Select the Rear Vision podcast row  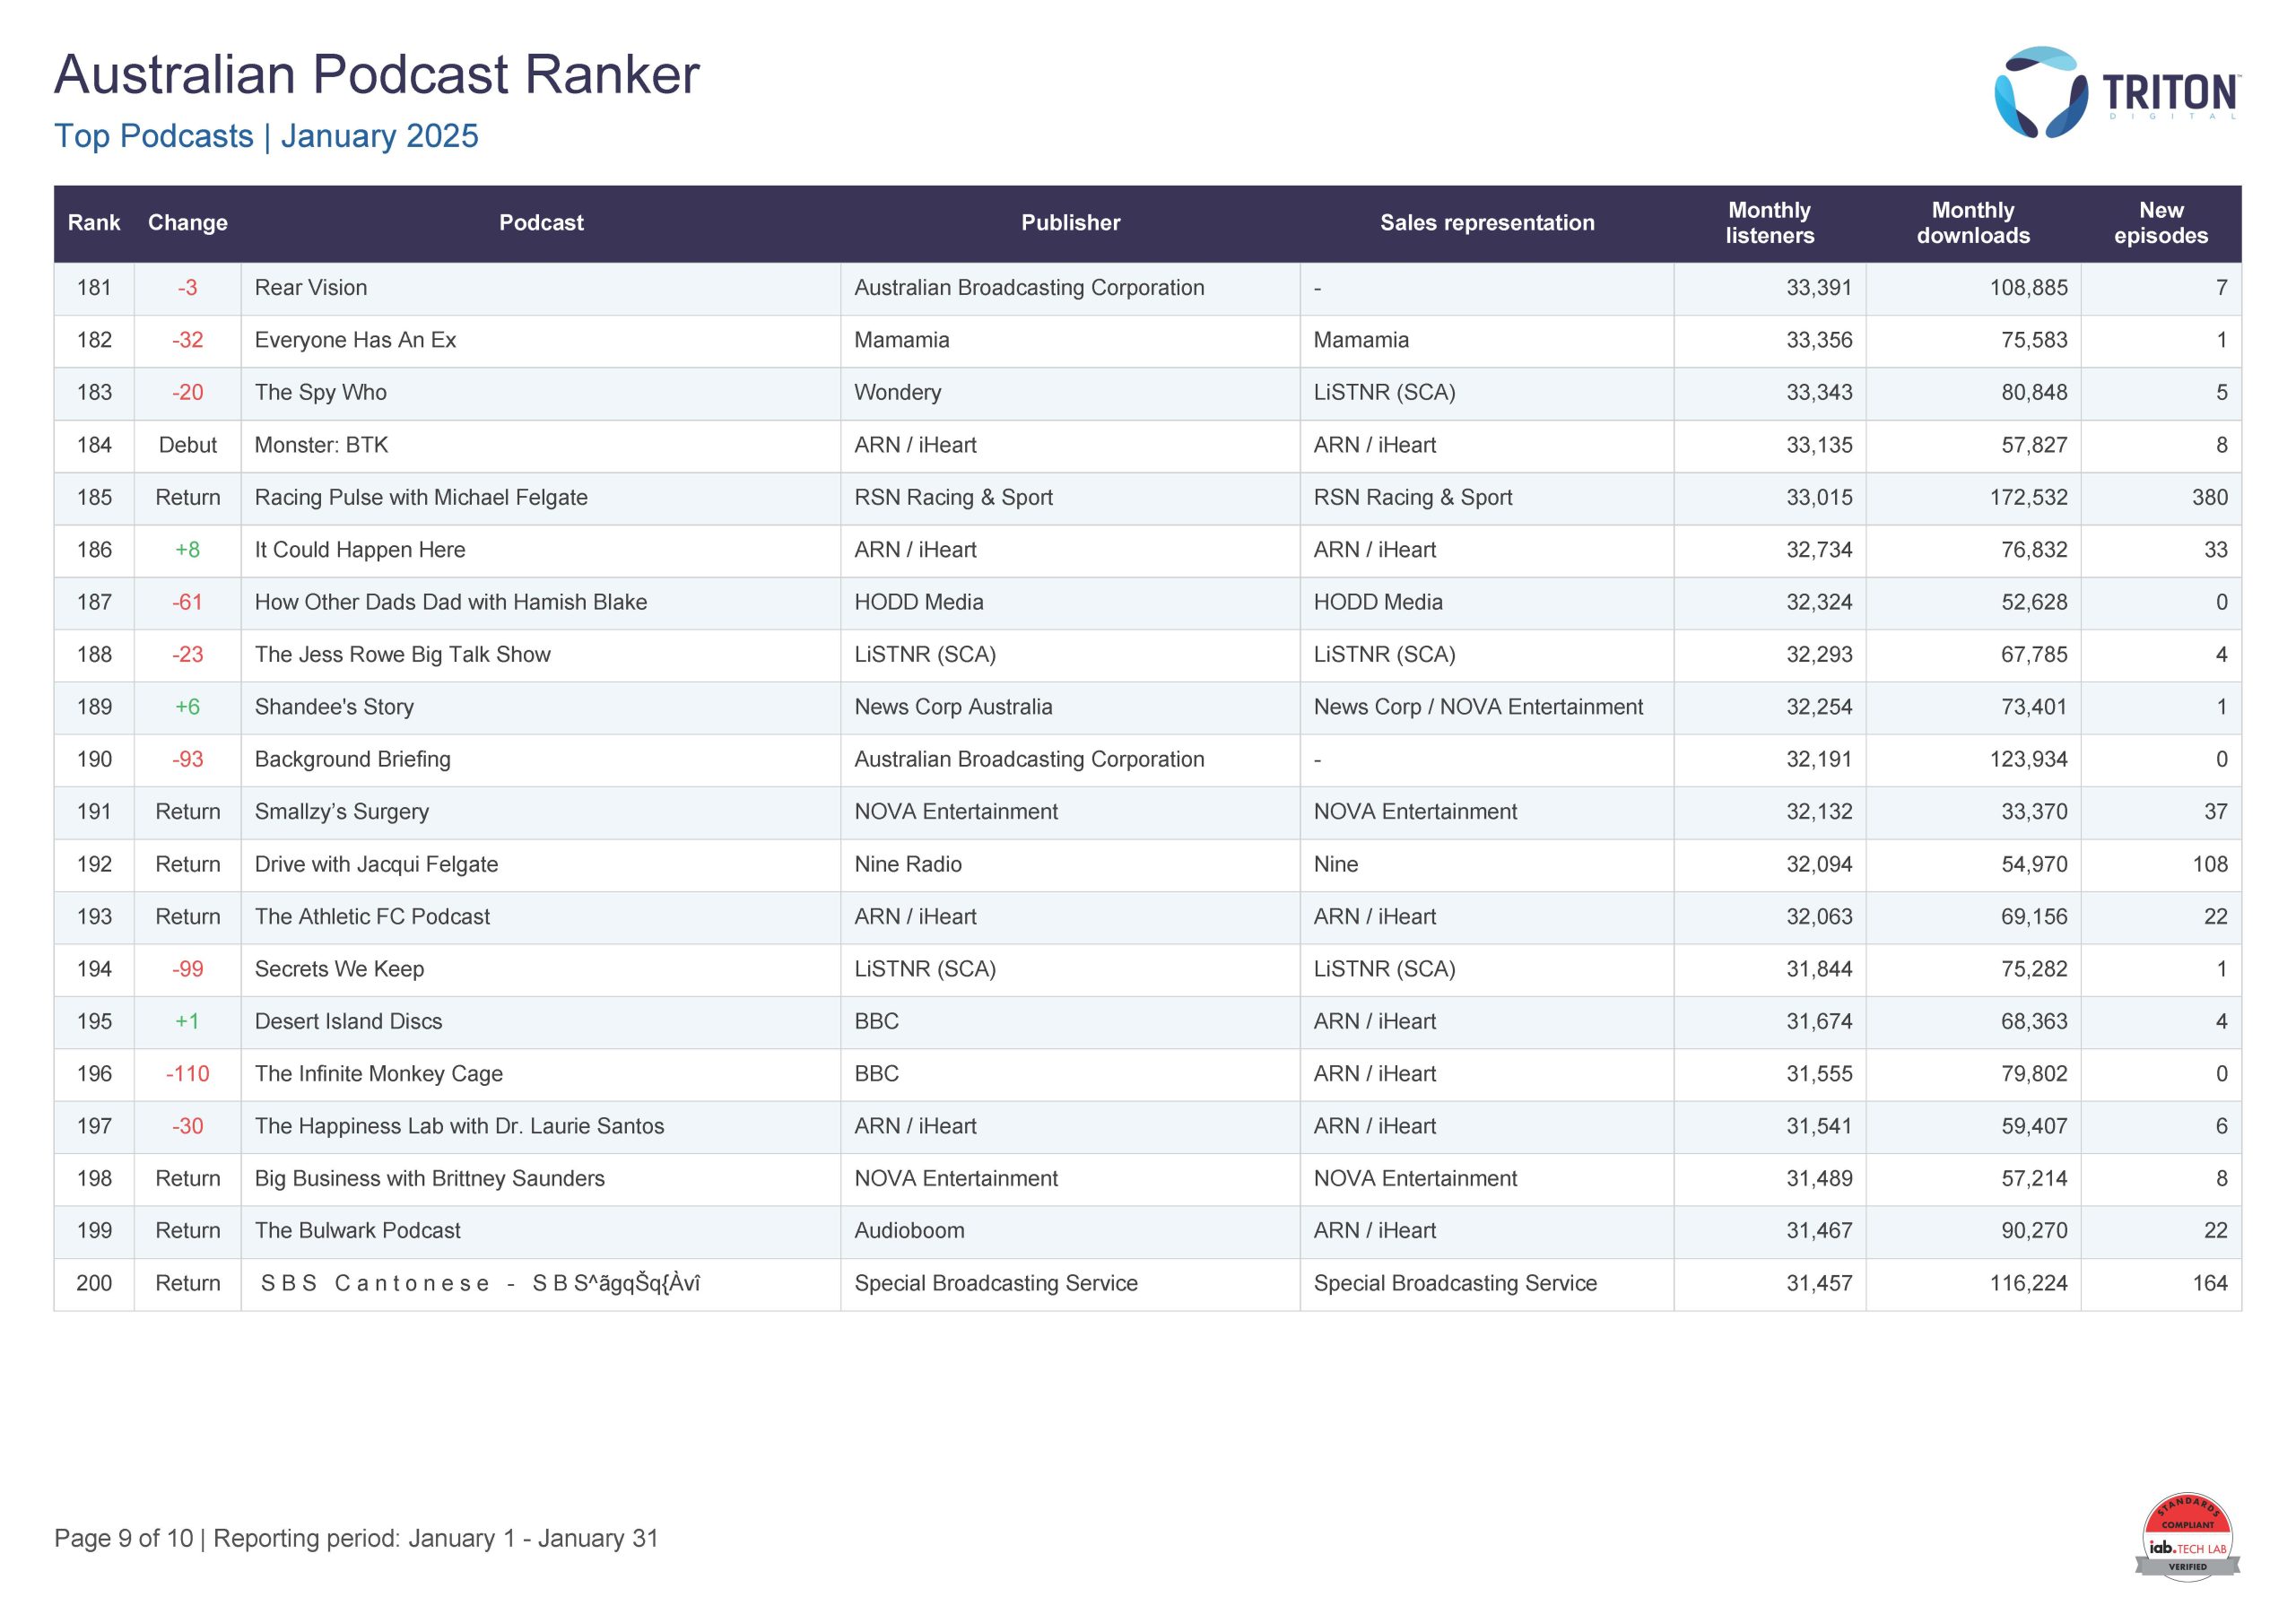coord(311,288)
